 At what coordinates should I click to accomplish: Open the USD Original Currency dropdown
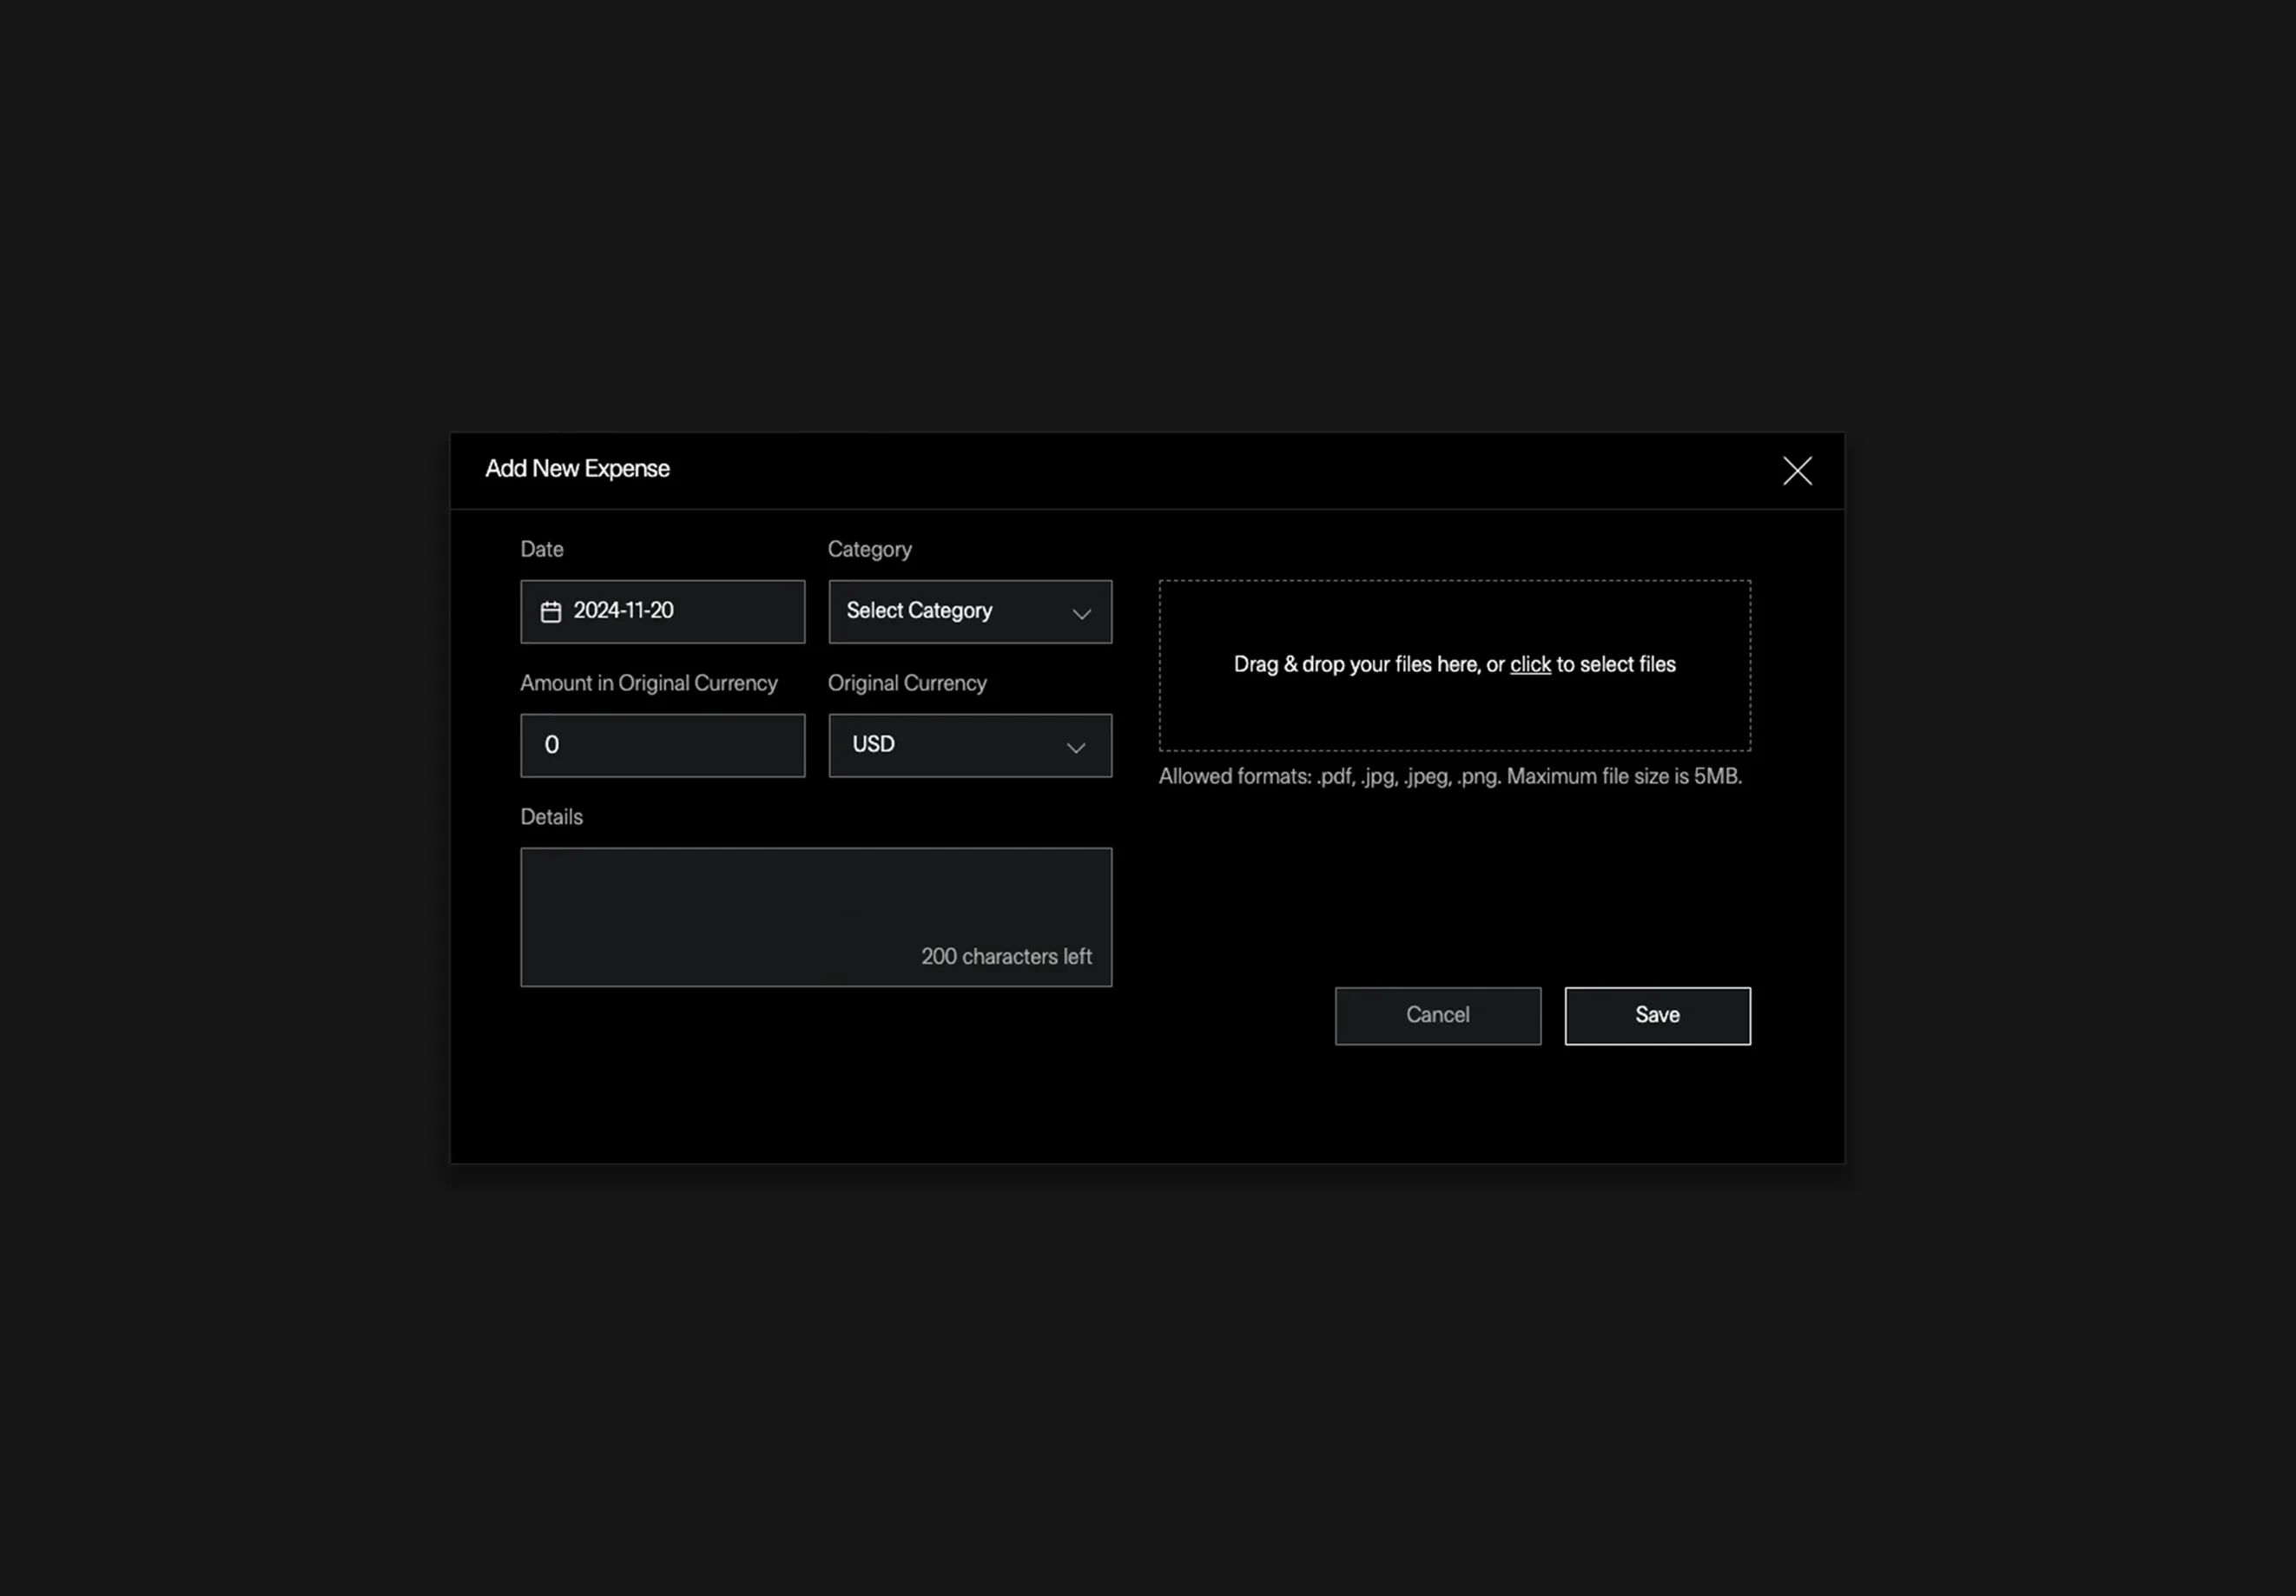click(950, 746)
